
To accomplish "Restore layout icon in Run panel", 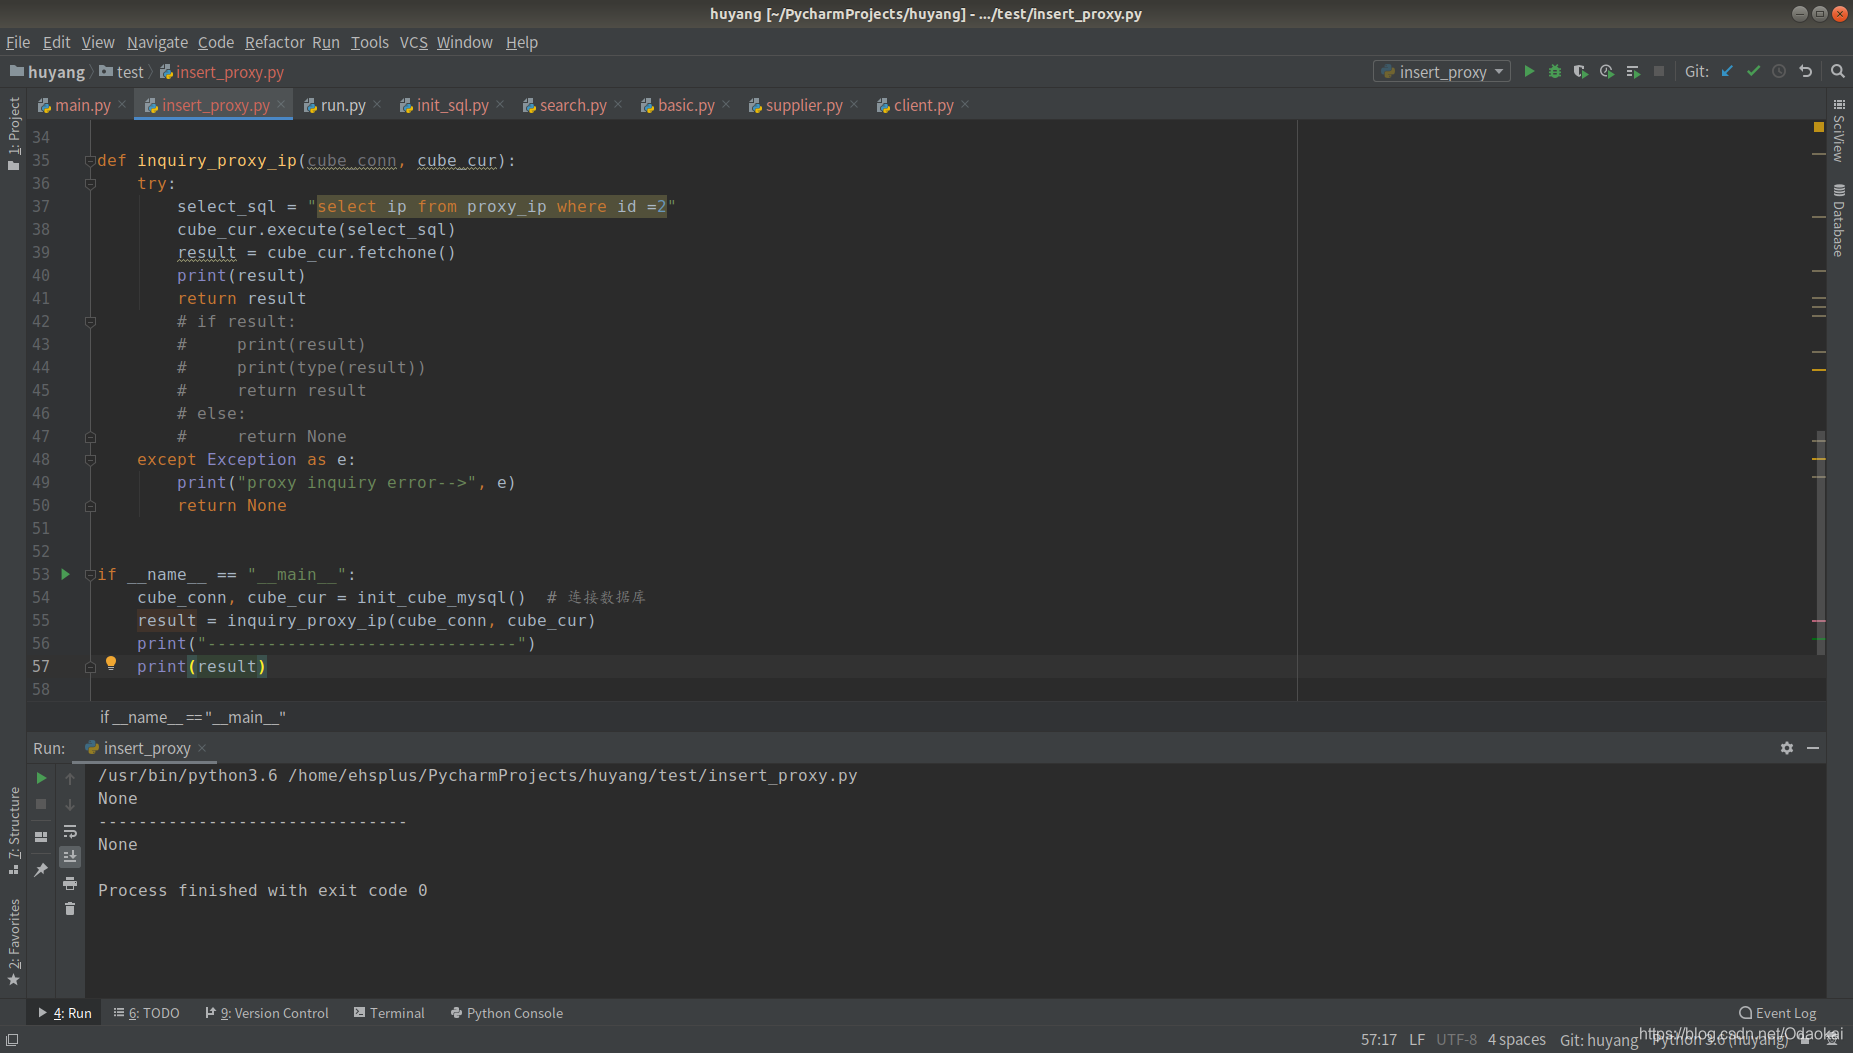I will [x=41, y=837].
